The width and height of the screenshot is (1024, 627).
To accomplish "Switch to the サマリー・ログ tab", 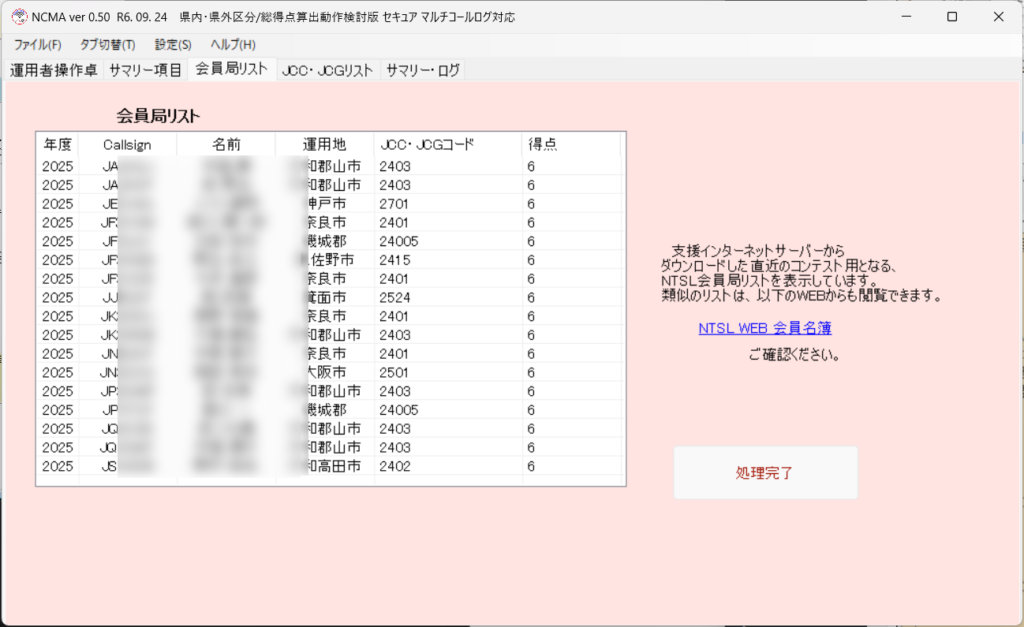I will 422,70.
